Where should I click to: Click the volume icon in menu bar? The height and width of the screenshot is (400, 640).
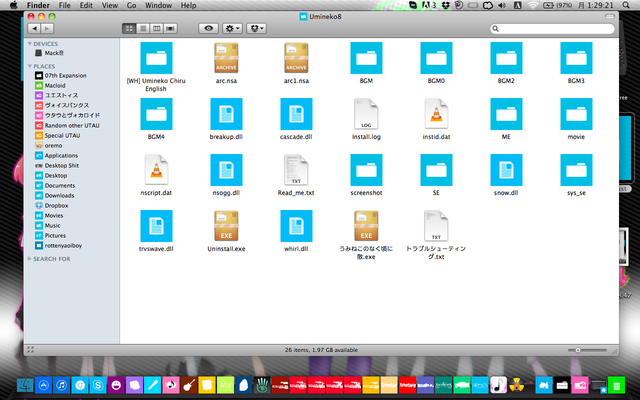[502, 5]
